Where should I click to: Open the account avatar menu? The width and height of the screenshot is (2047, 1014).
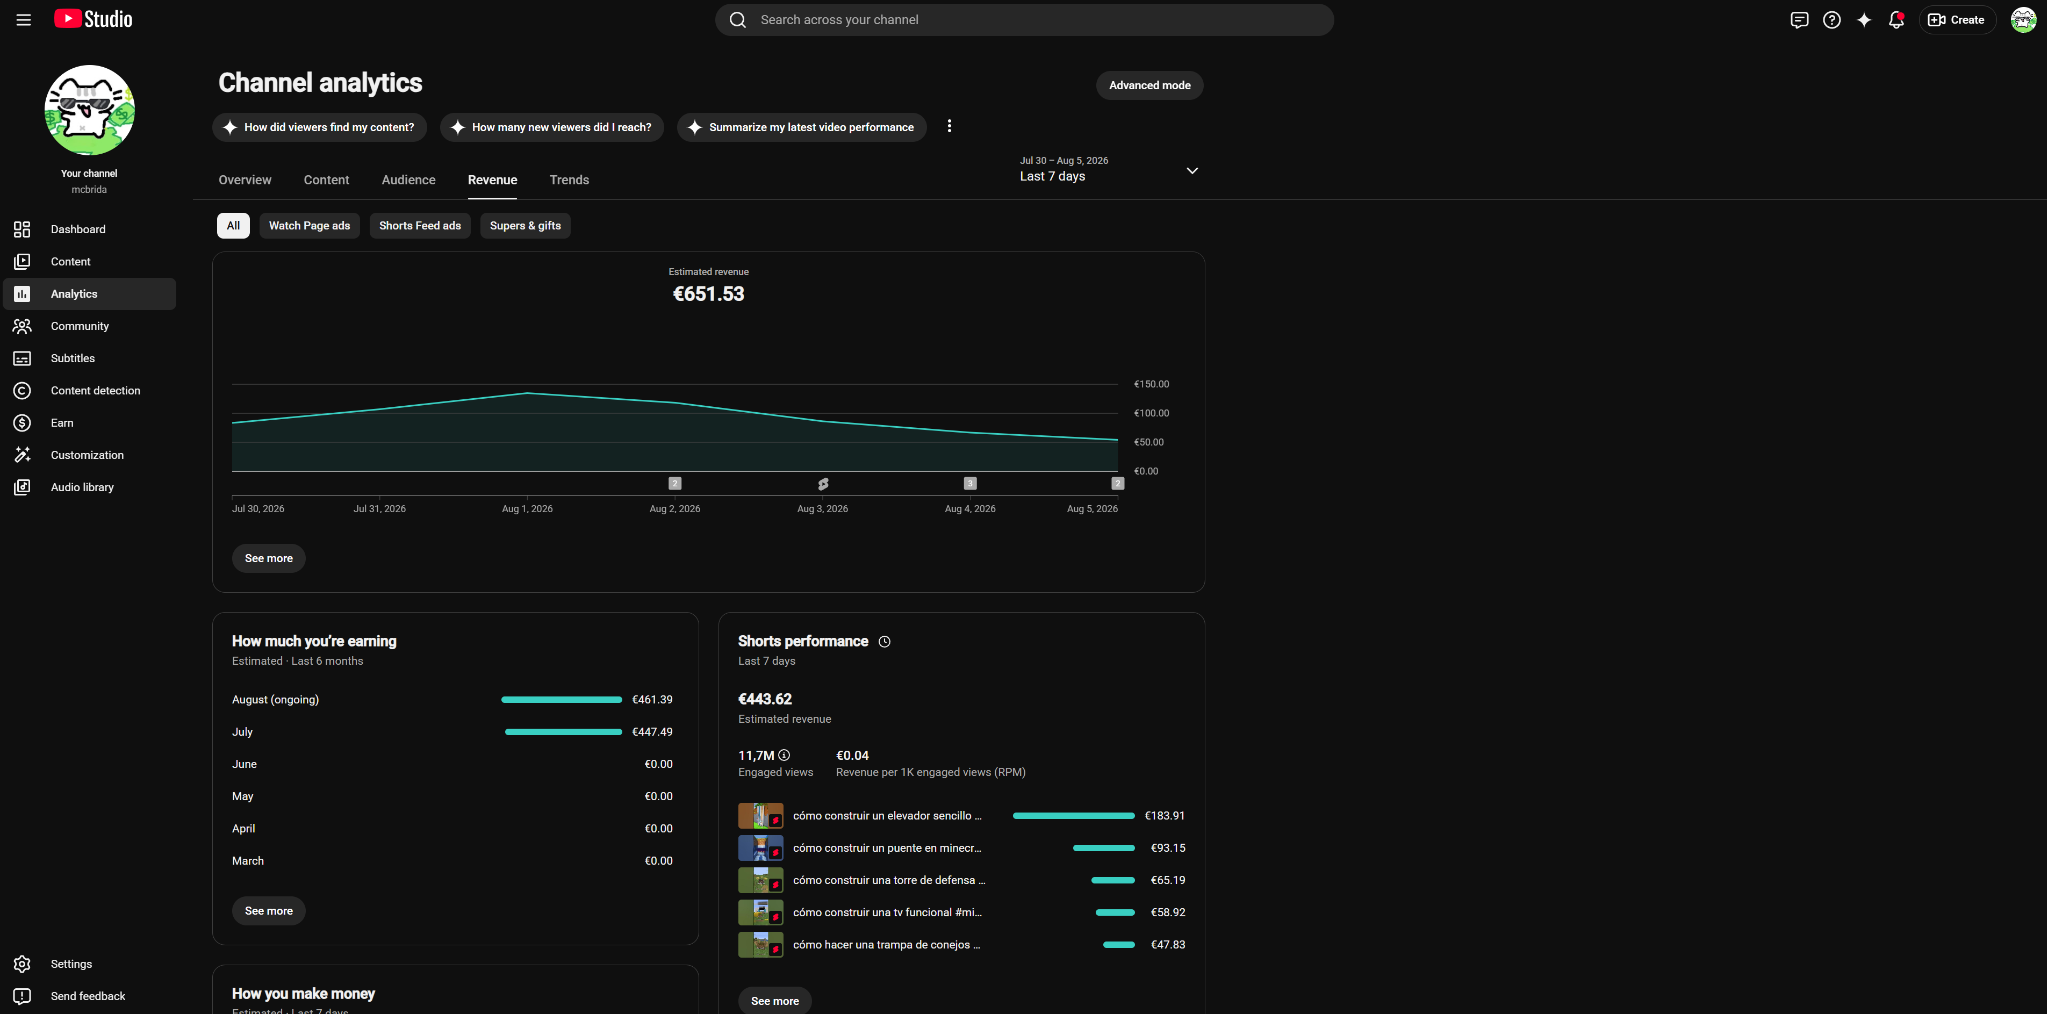(x=2023, y=20)
